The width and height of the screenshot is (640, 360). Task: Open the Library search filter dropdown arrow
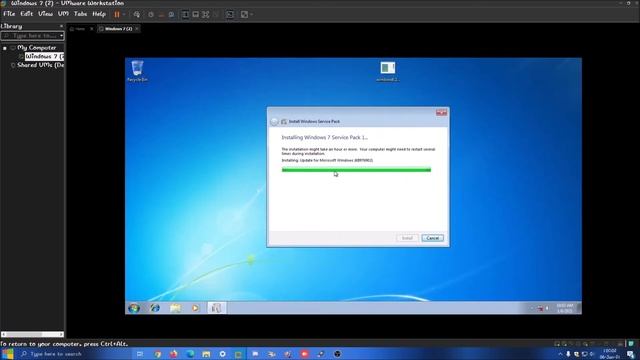(x=61, y=36)
